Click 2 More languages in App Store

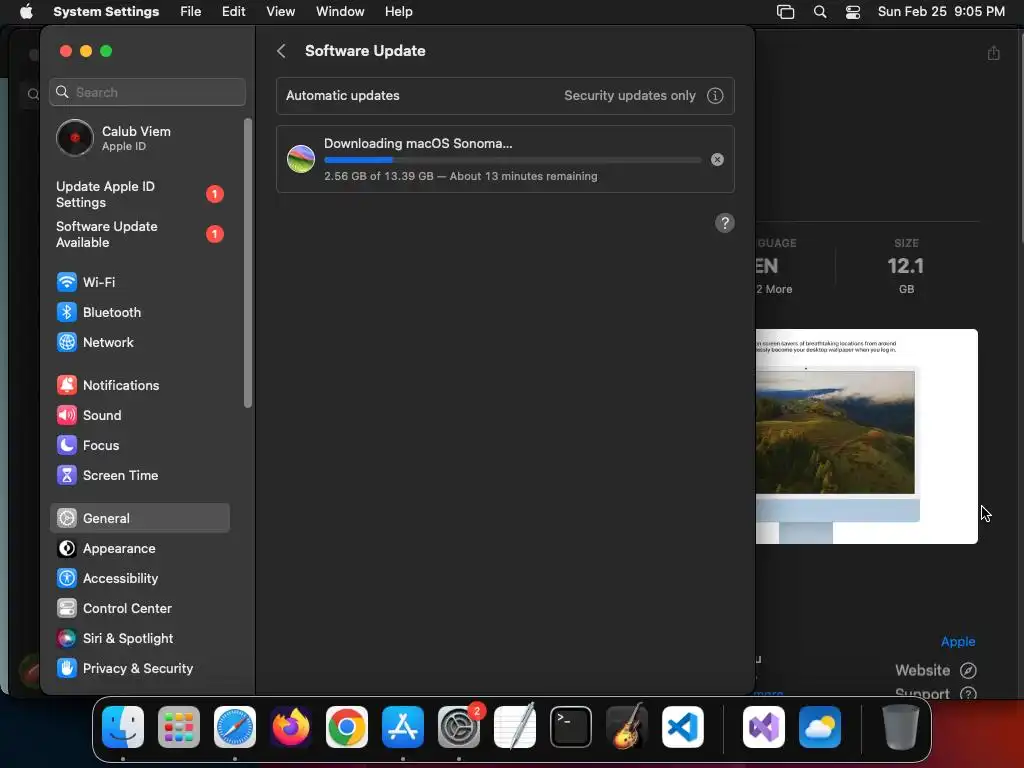(775, 289)
